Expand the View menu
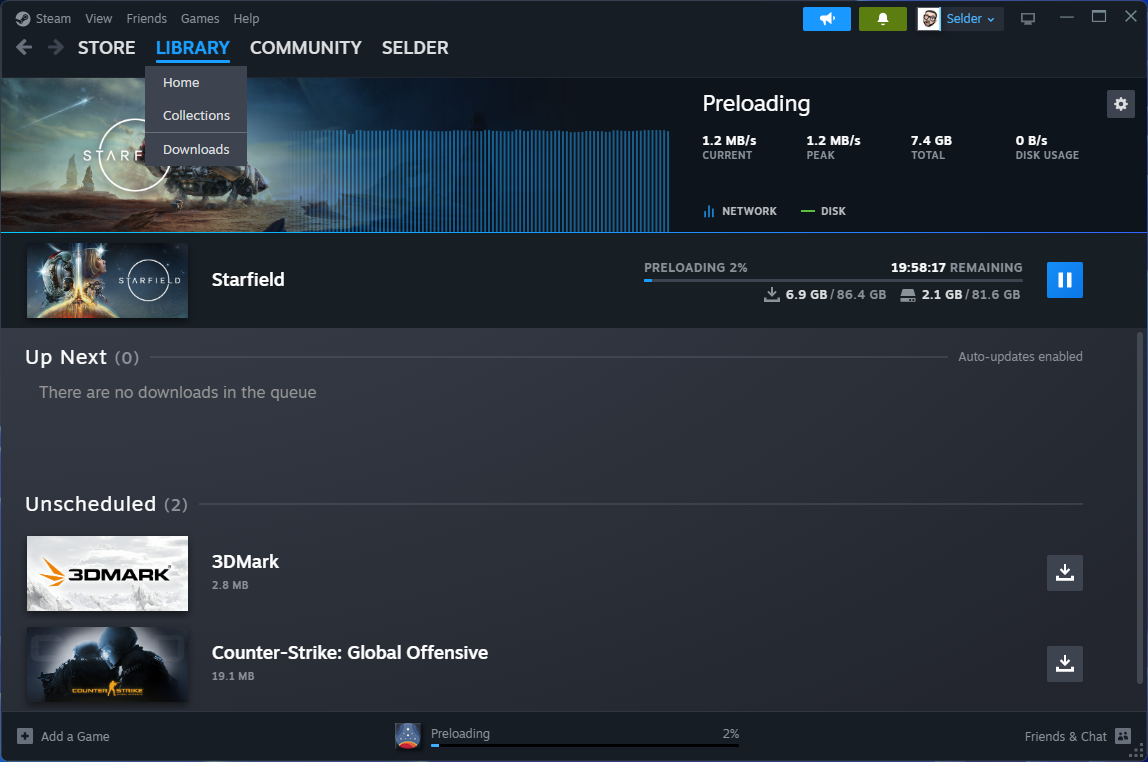 pyautogui.click(x=99, y=18)
